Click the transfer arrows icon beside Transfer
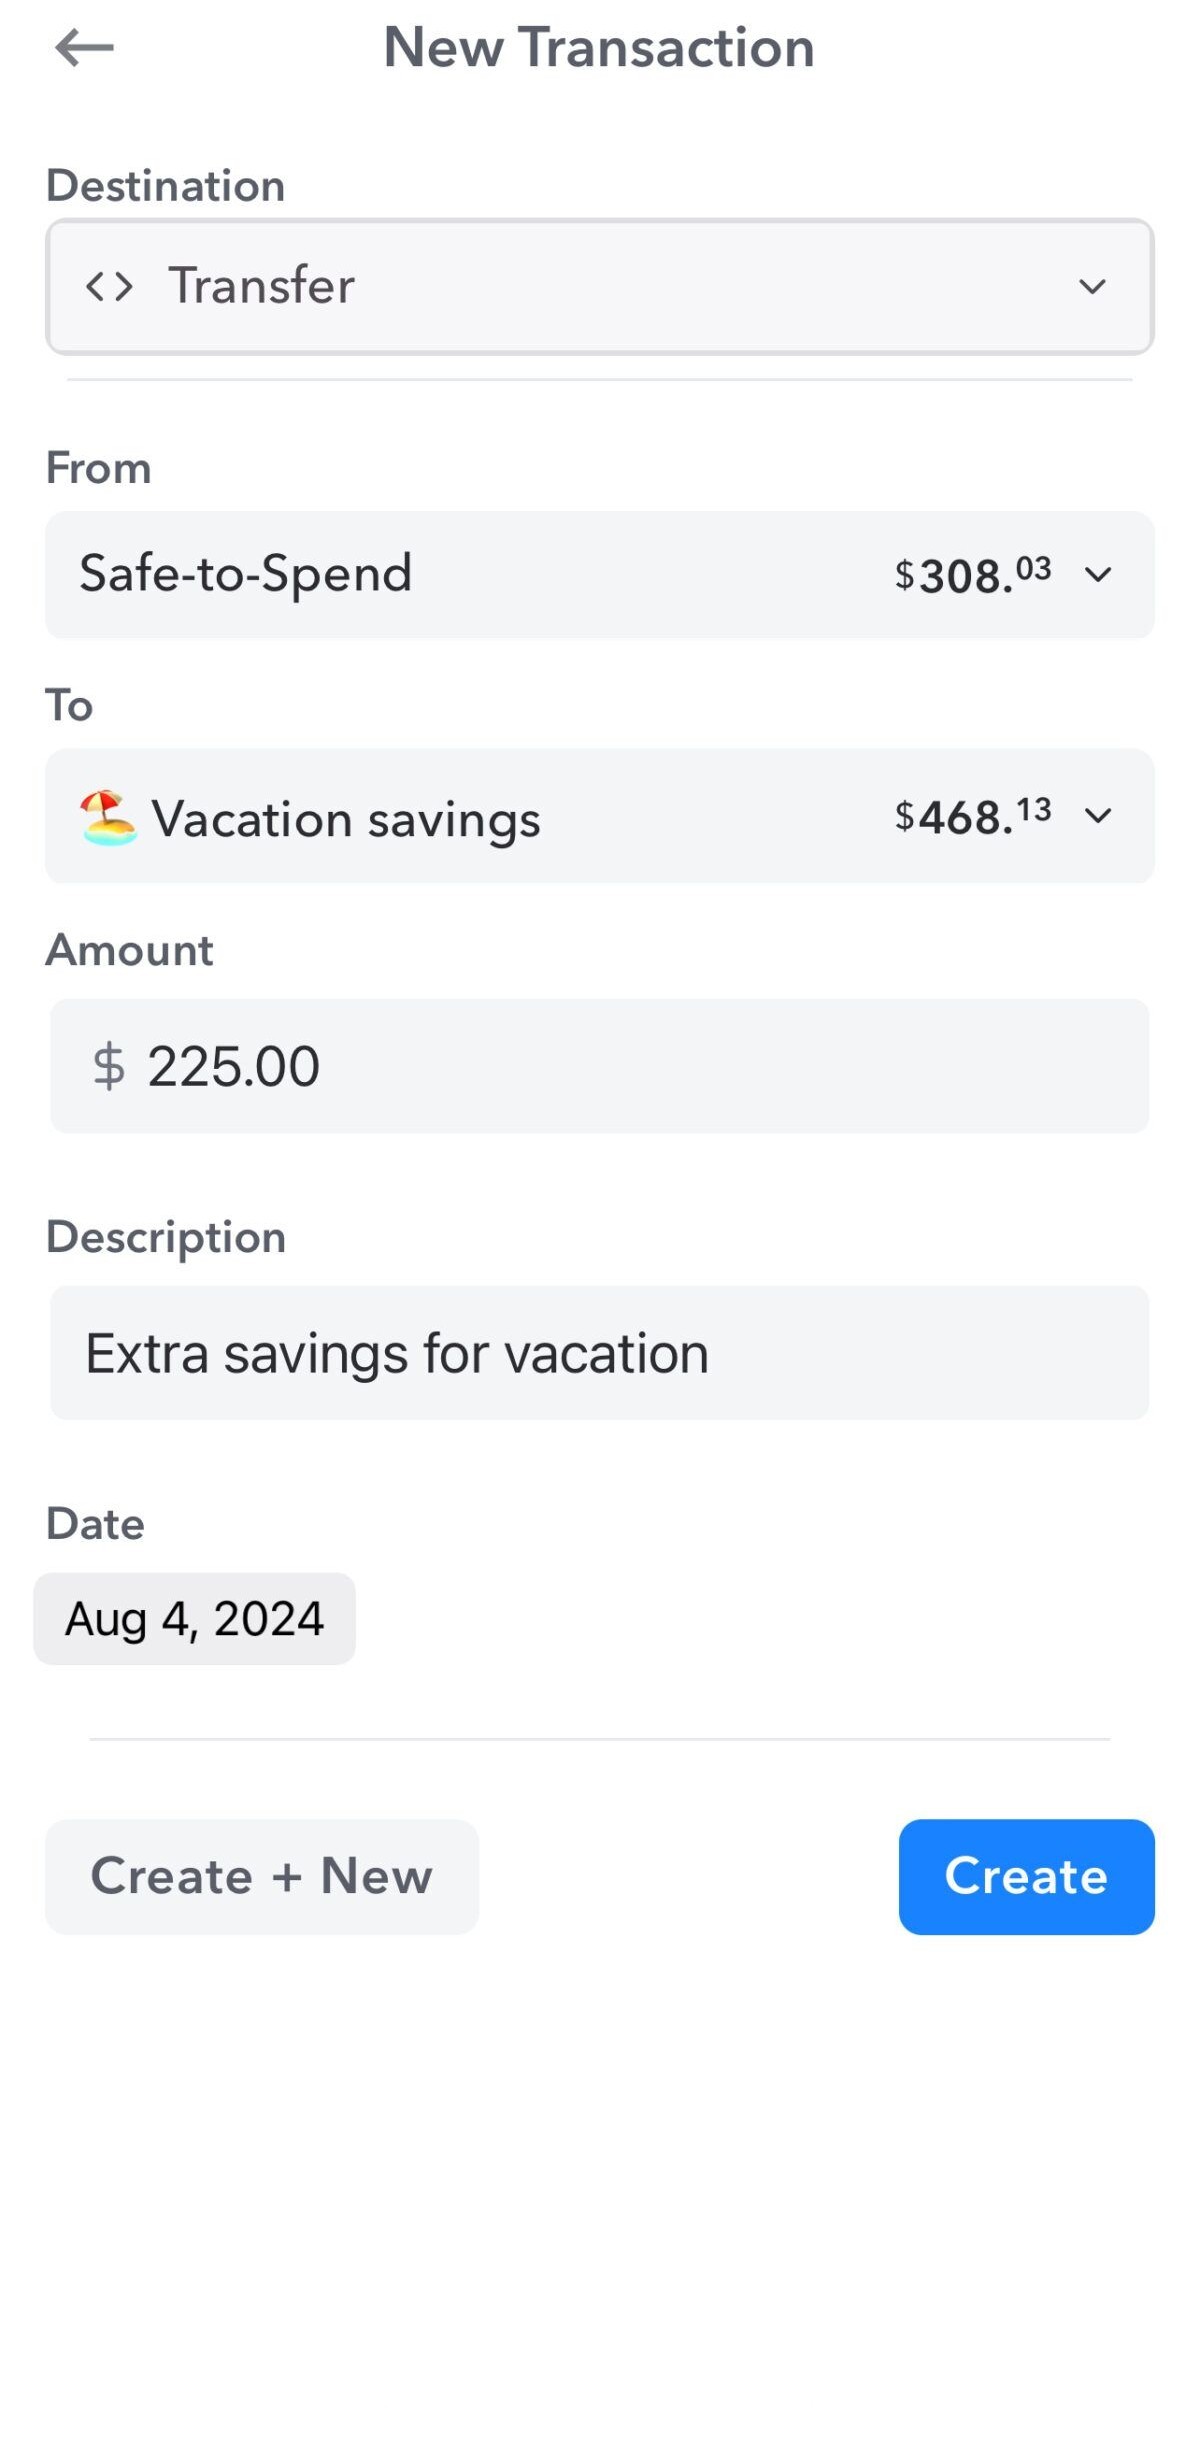The height and width of the screenshot is (2451, 1200). 109,287
